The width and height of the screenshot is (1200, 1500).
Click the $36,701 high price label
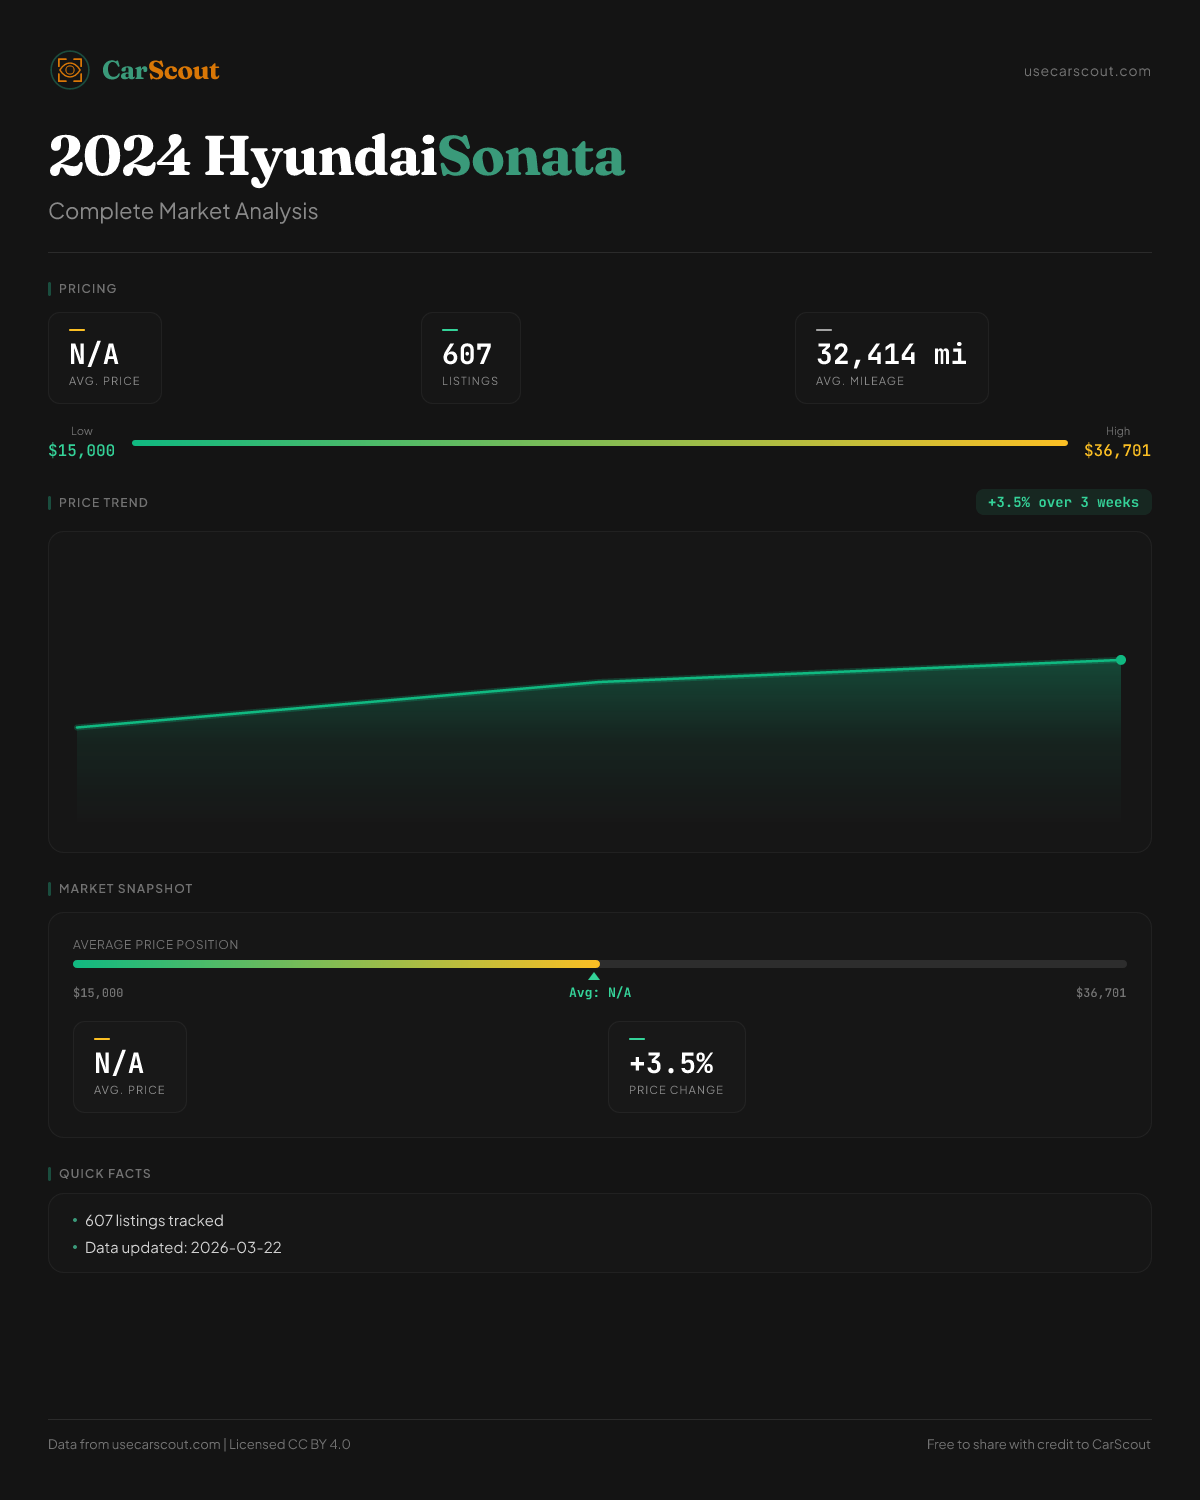1117,451
